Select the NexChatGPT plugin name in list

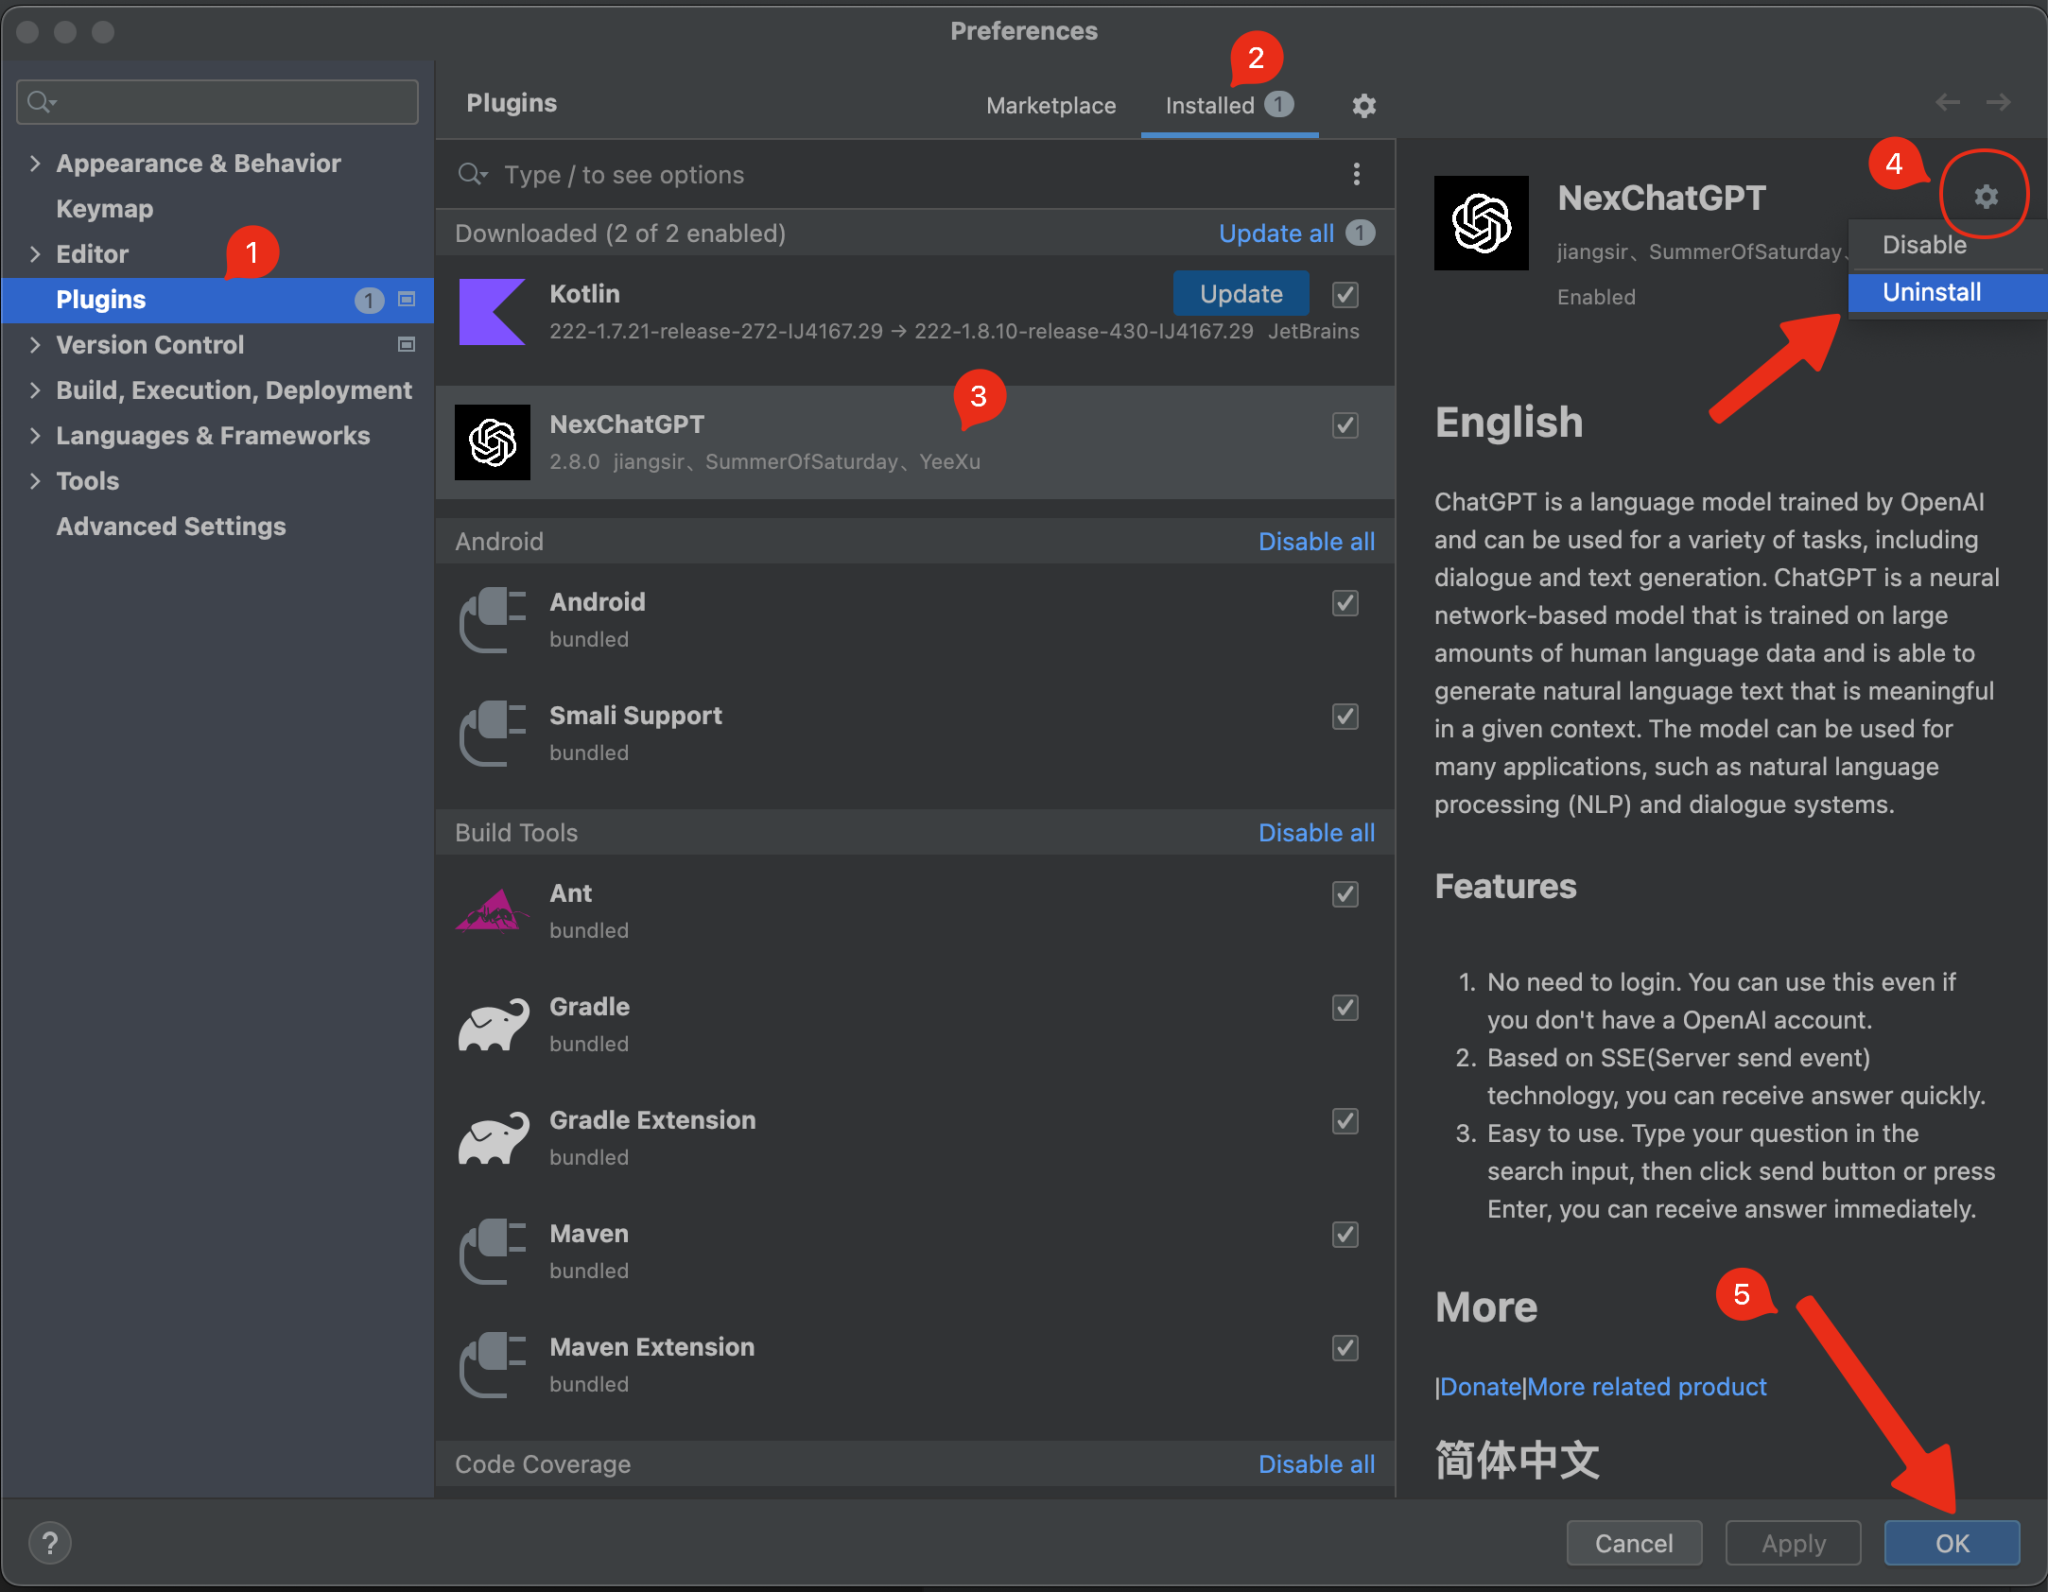(627, 424)
